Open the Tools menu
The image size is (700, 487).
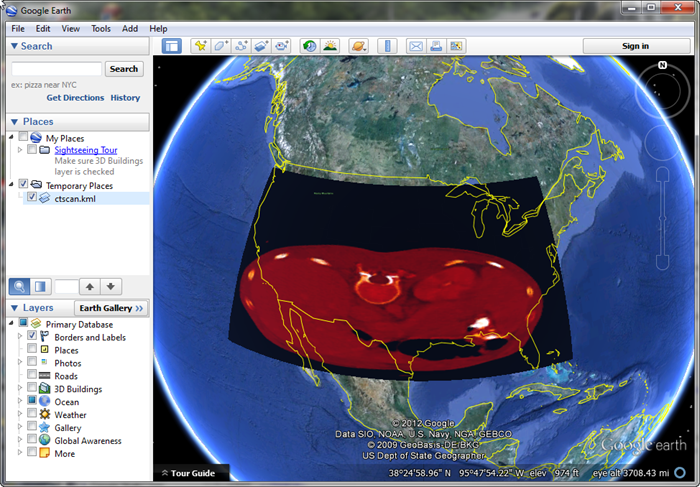coord(101,29)
